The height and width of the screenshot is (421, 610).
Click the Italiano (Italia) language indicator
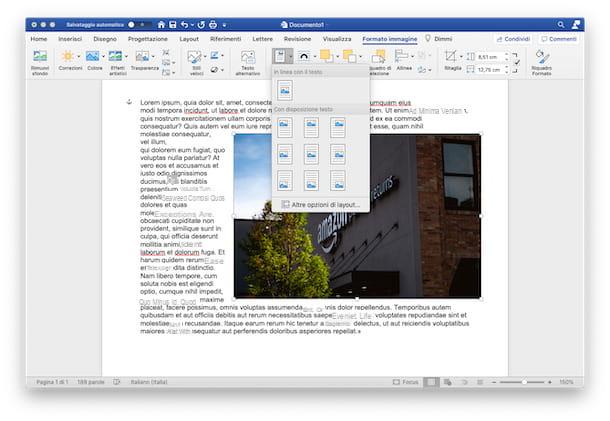(149, 382)
